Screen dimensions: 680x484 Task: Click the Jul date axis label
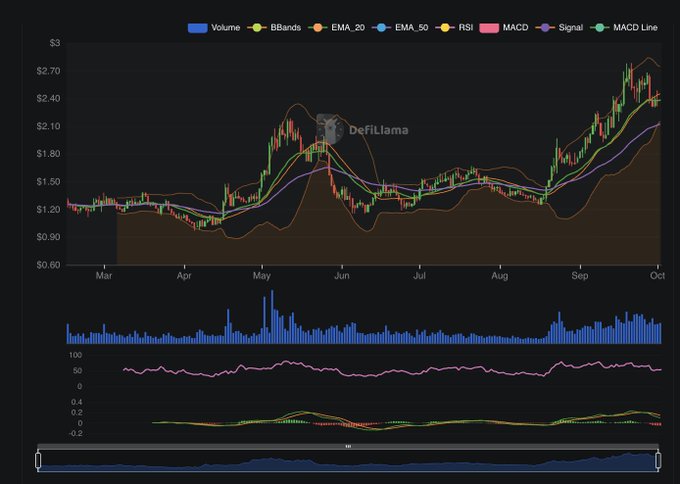pyautogui.click(x=419, y=276)
